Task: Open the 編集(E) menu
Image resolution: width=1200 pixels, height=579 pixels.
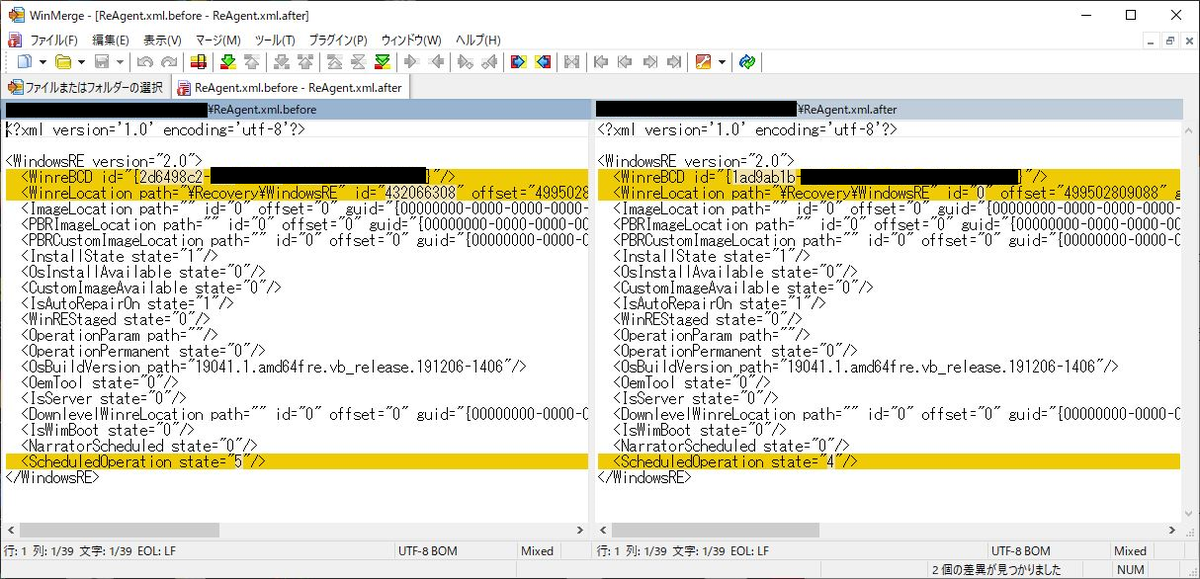Action: point(110,40)
